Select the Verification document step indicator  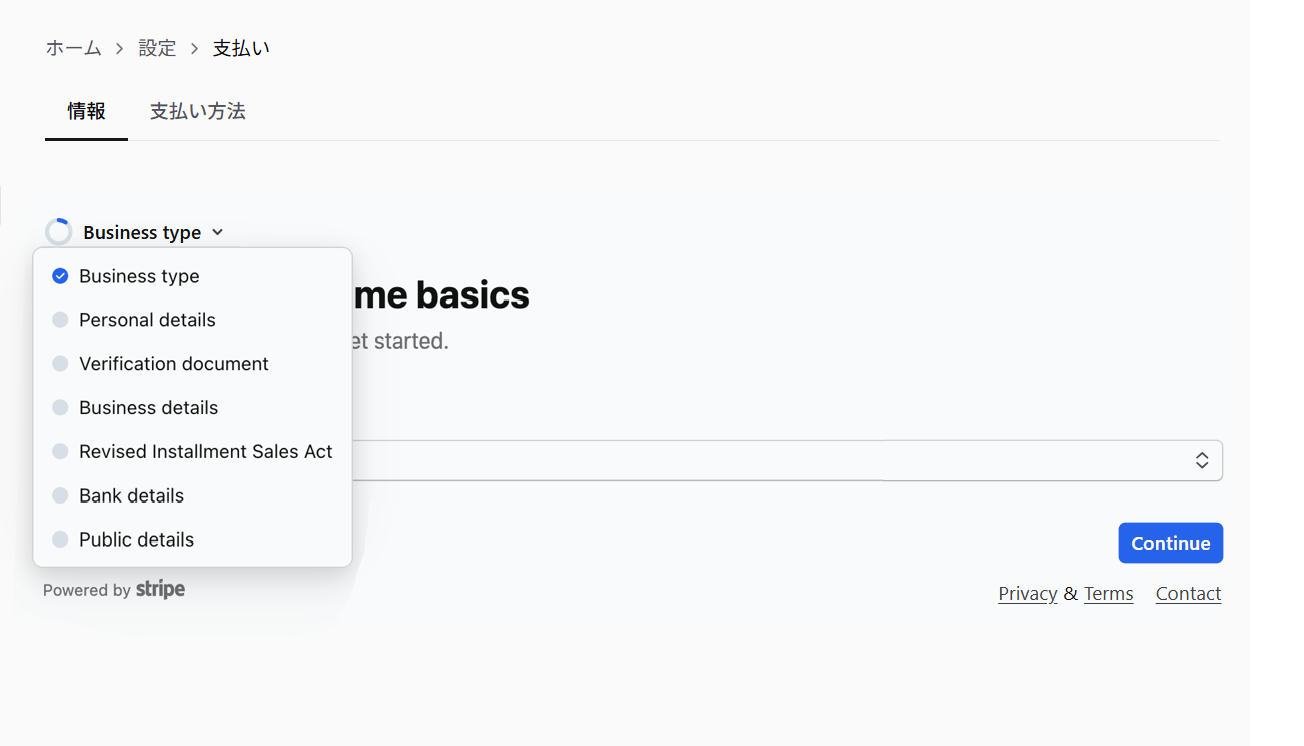173,363
